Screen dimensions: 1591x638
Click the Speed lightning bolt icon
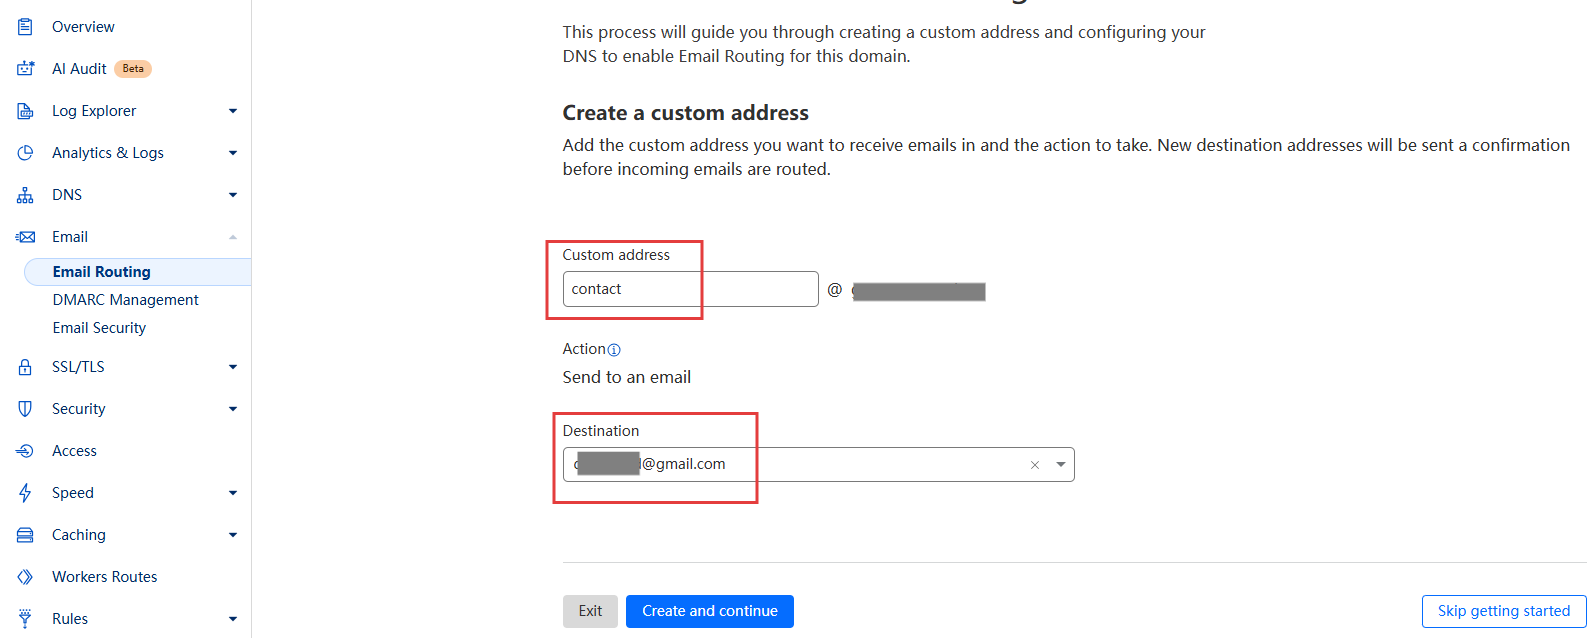pyautogui.click(x=25, y=493)
